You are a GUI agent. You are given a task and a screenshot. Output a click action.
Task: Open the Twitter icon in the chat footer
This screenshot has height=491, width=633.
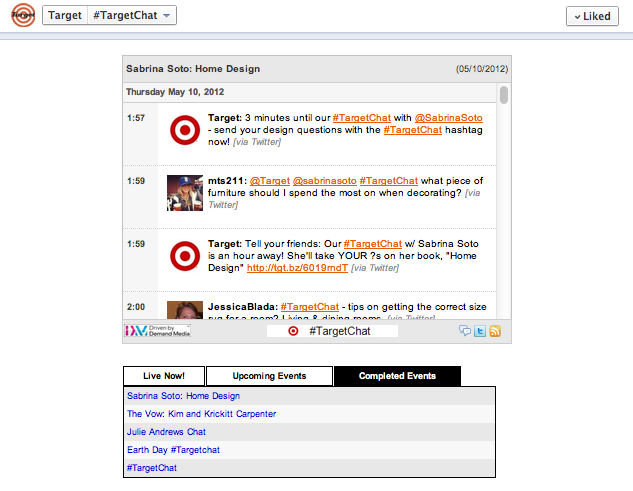pyautogui.click(x=480, y=331)
